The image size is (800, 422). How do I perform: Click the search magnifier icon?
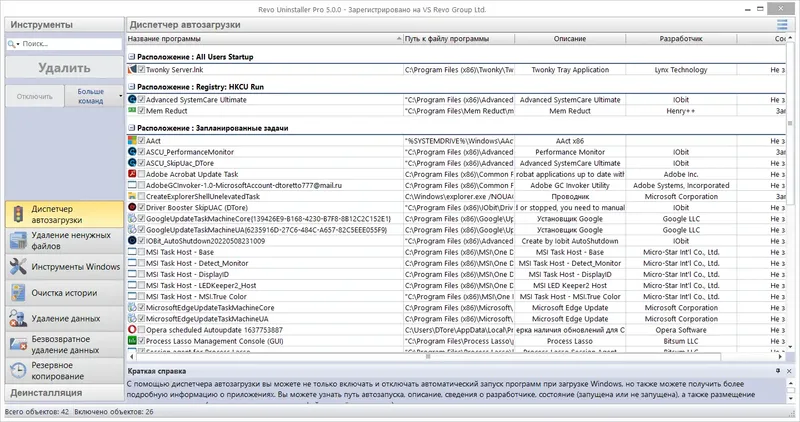11,44
